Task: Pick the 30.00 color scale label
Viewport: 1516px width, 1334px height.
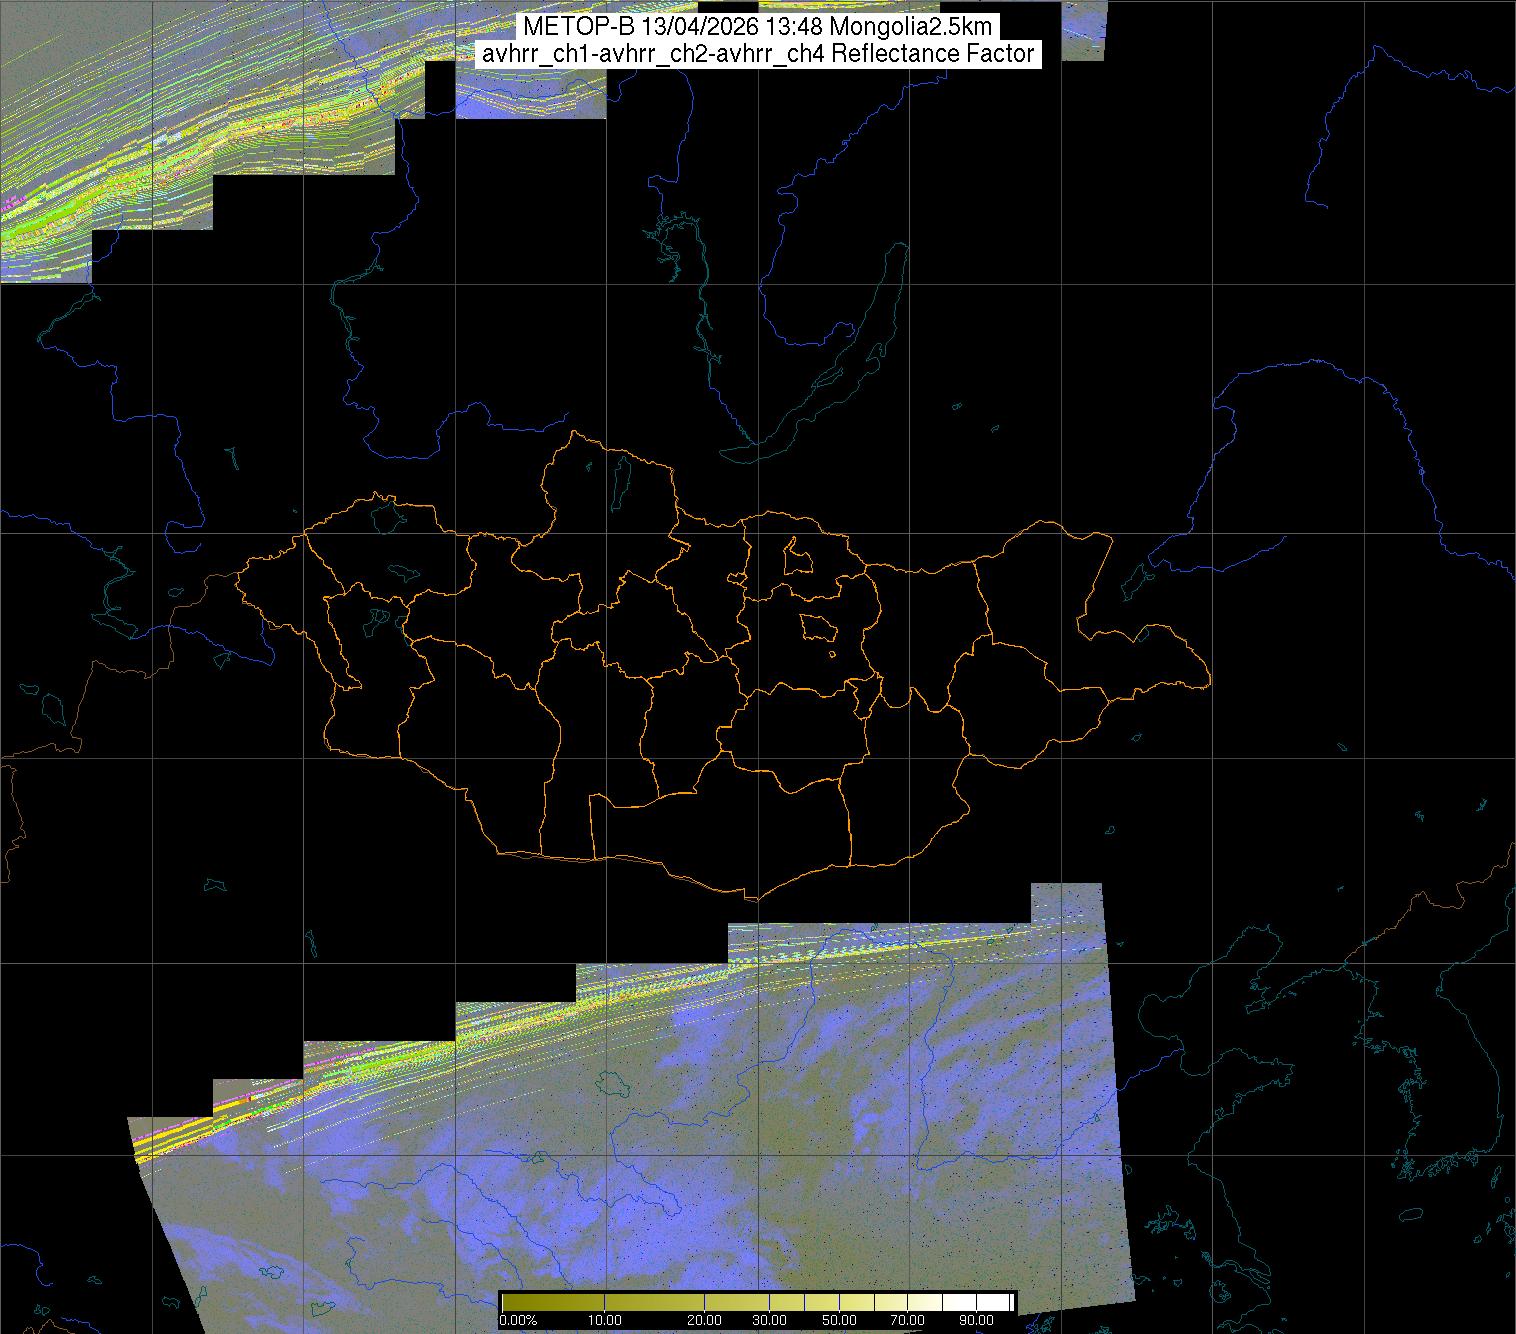Action: pos(771,1320)
